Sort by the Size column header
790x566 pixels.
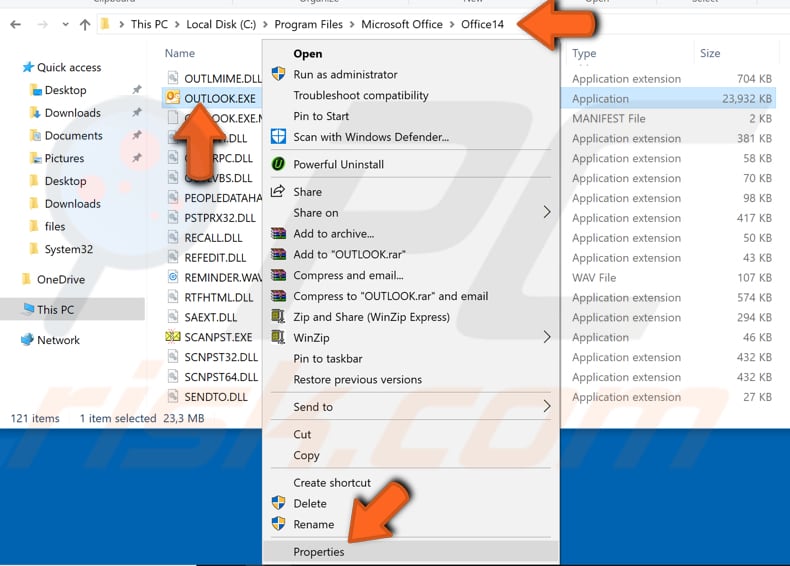pyautogui.click(x=710, y=53)
